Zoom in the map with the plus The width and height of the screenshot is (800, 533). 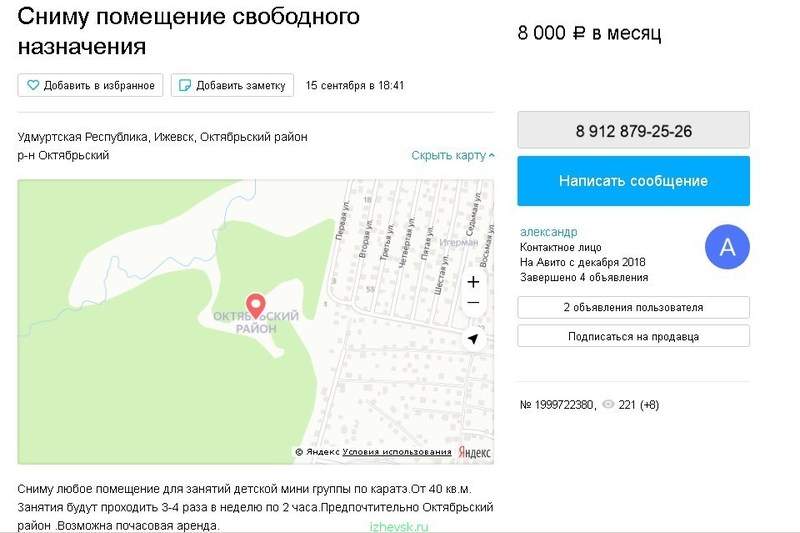pos(473,282)
